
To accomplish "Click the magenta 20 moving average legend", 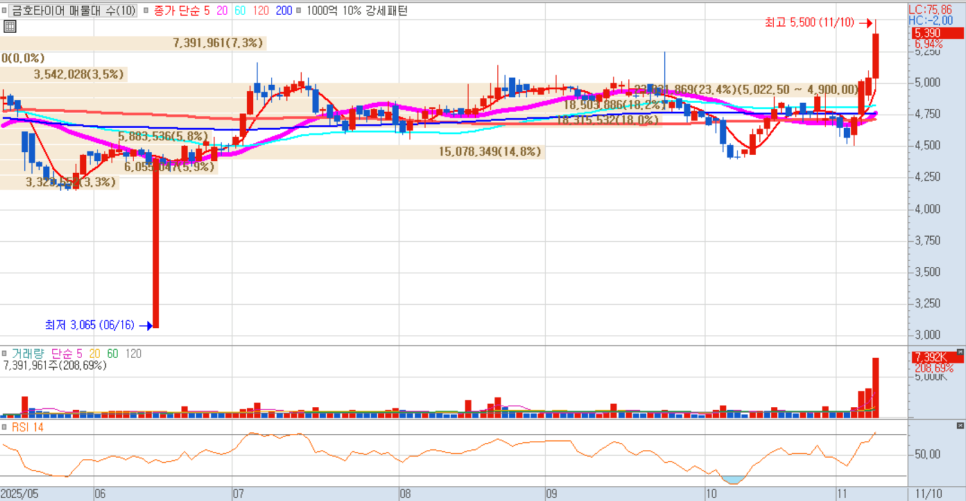I will pyautogui.click(x=222, y=10).
